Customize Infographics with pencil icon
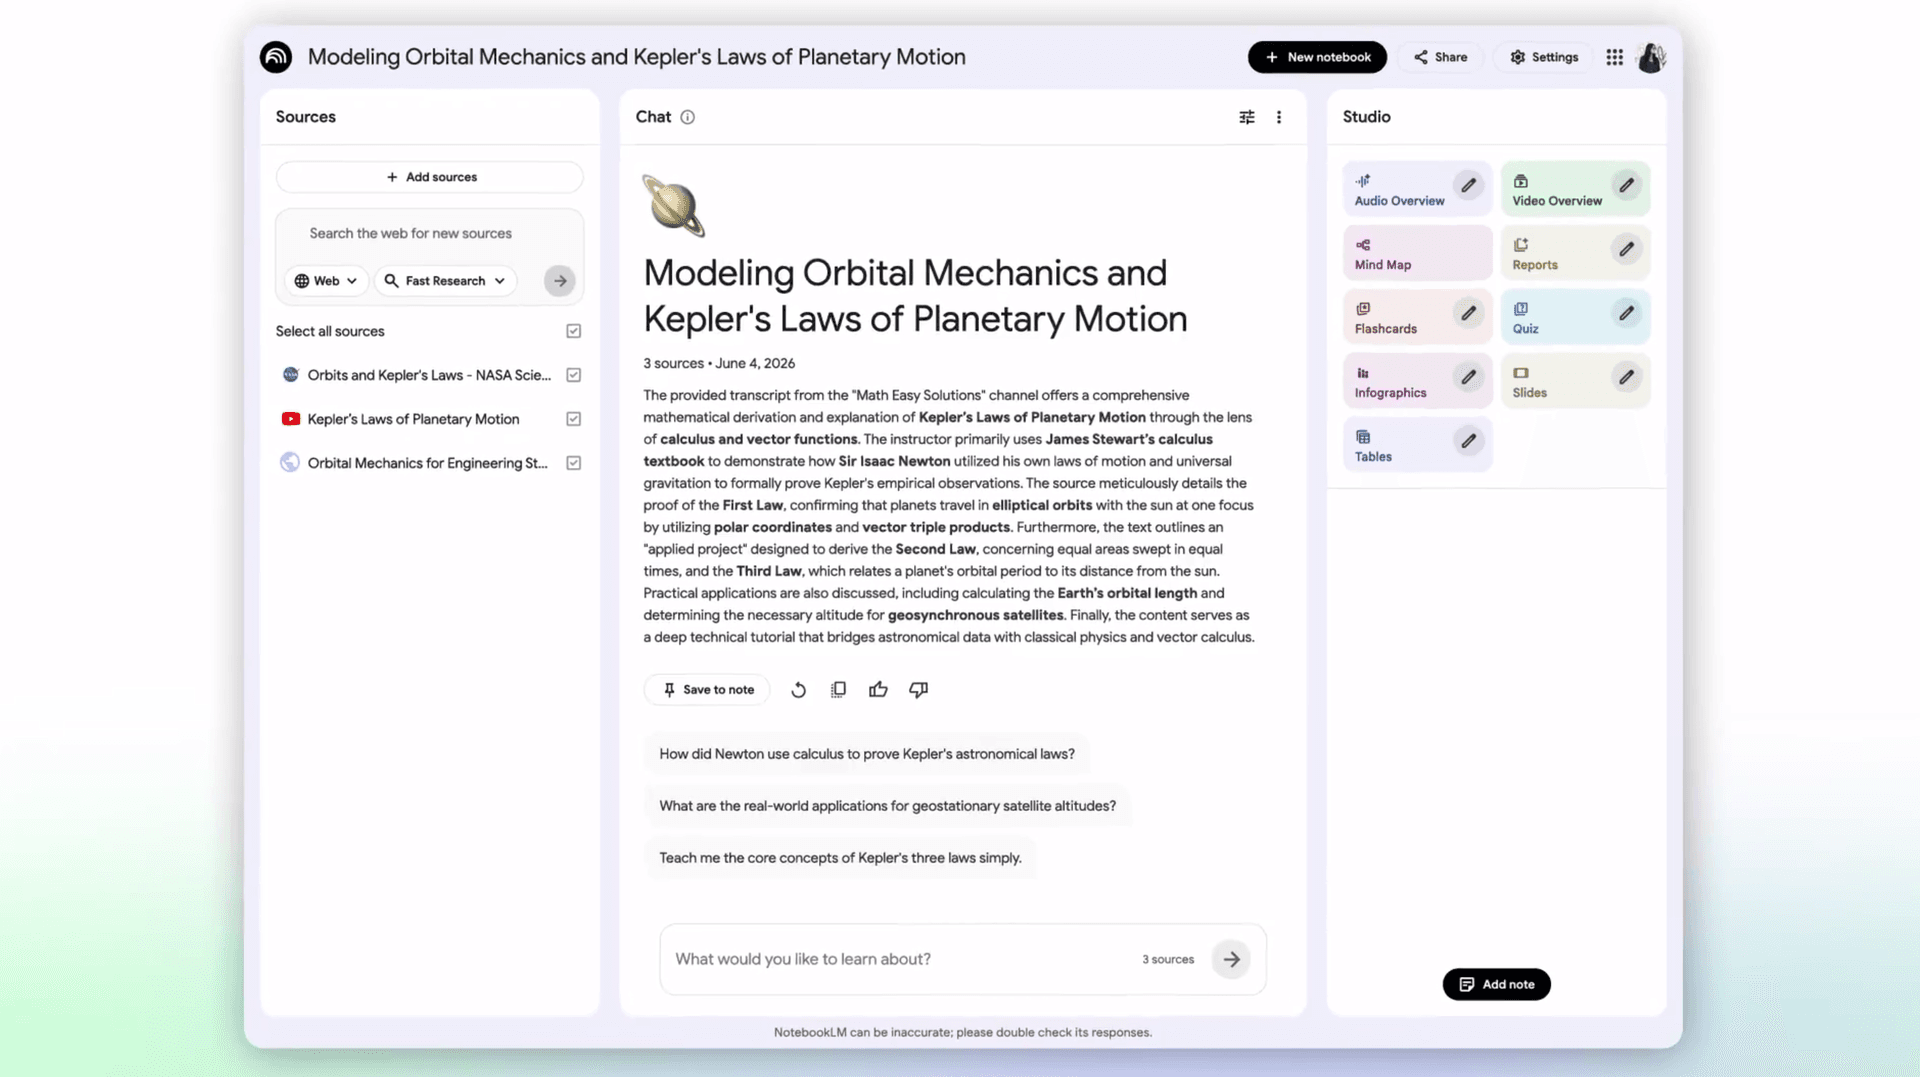This screenshot has width=1920, height=1077. [1468, 377]
